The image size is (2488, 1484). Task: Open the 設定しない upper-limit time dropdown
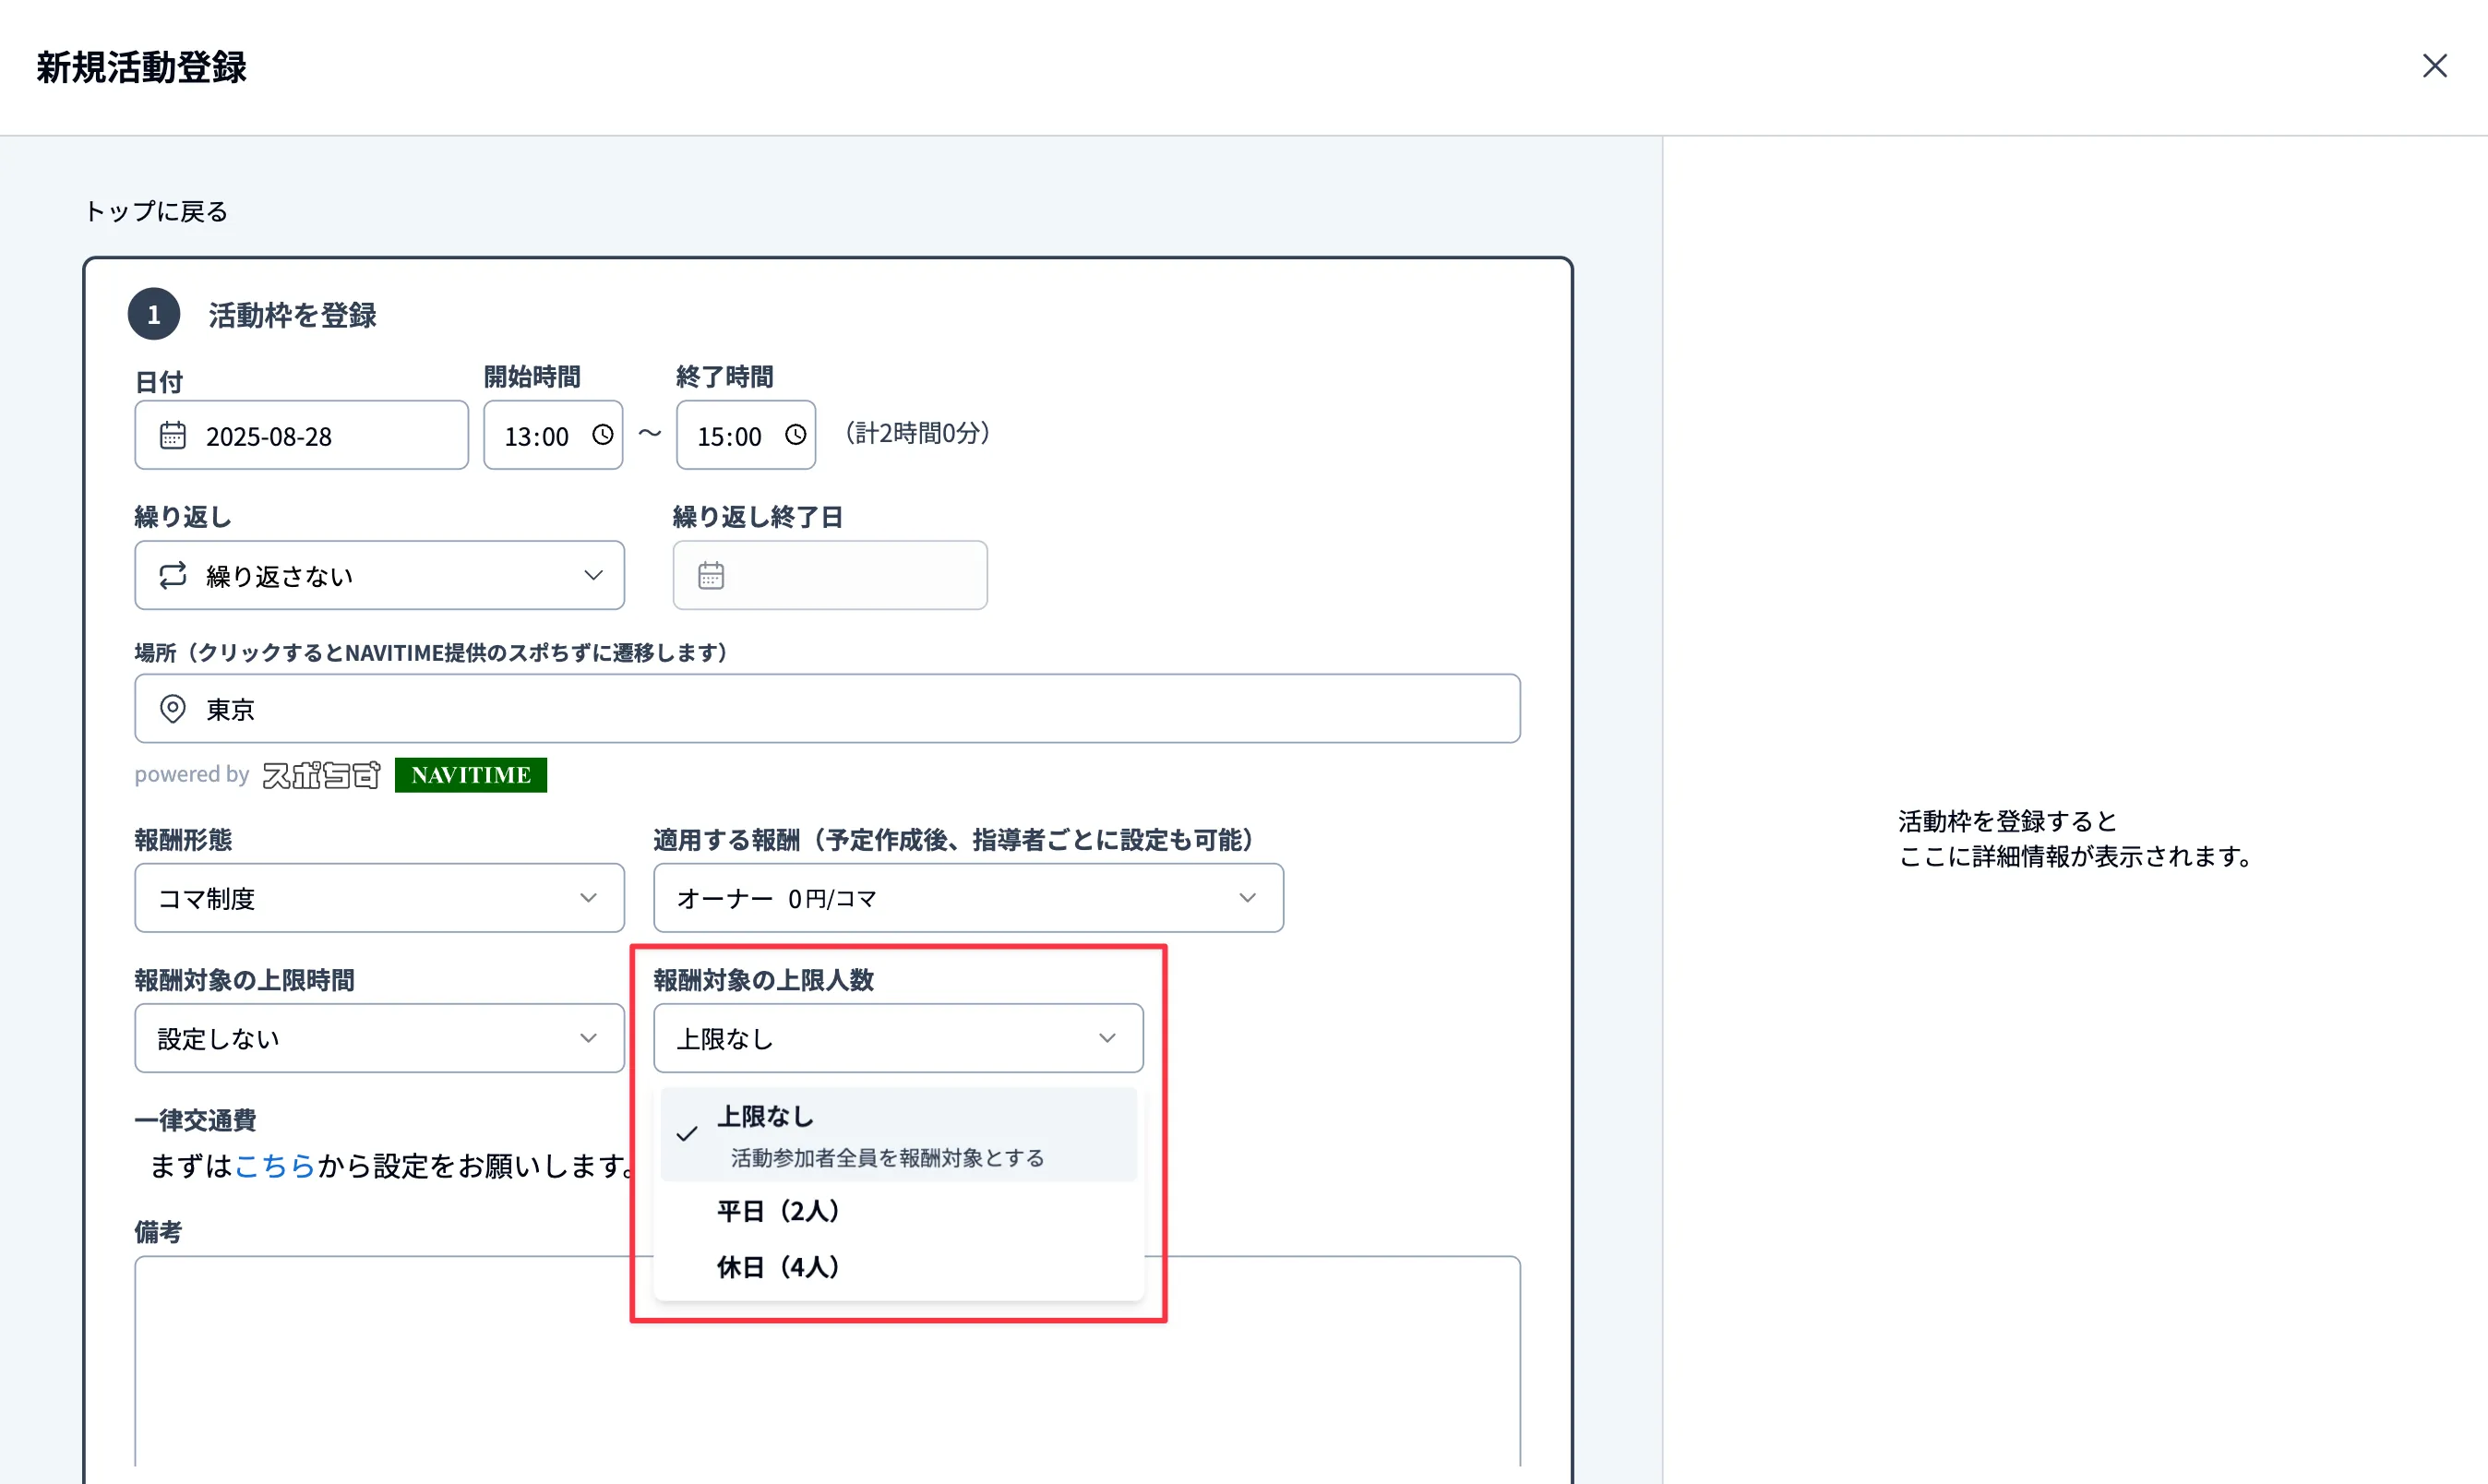(379, 1038)
